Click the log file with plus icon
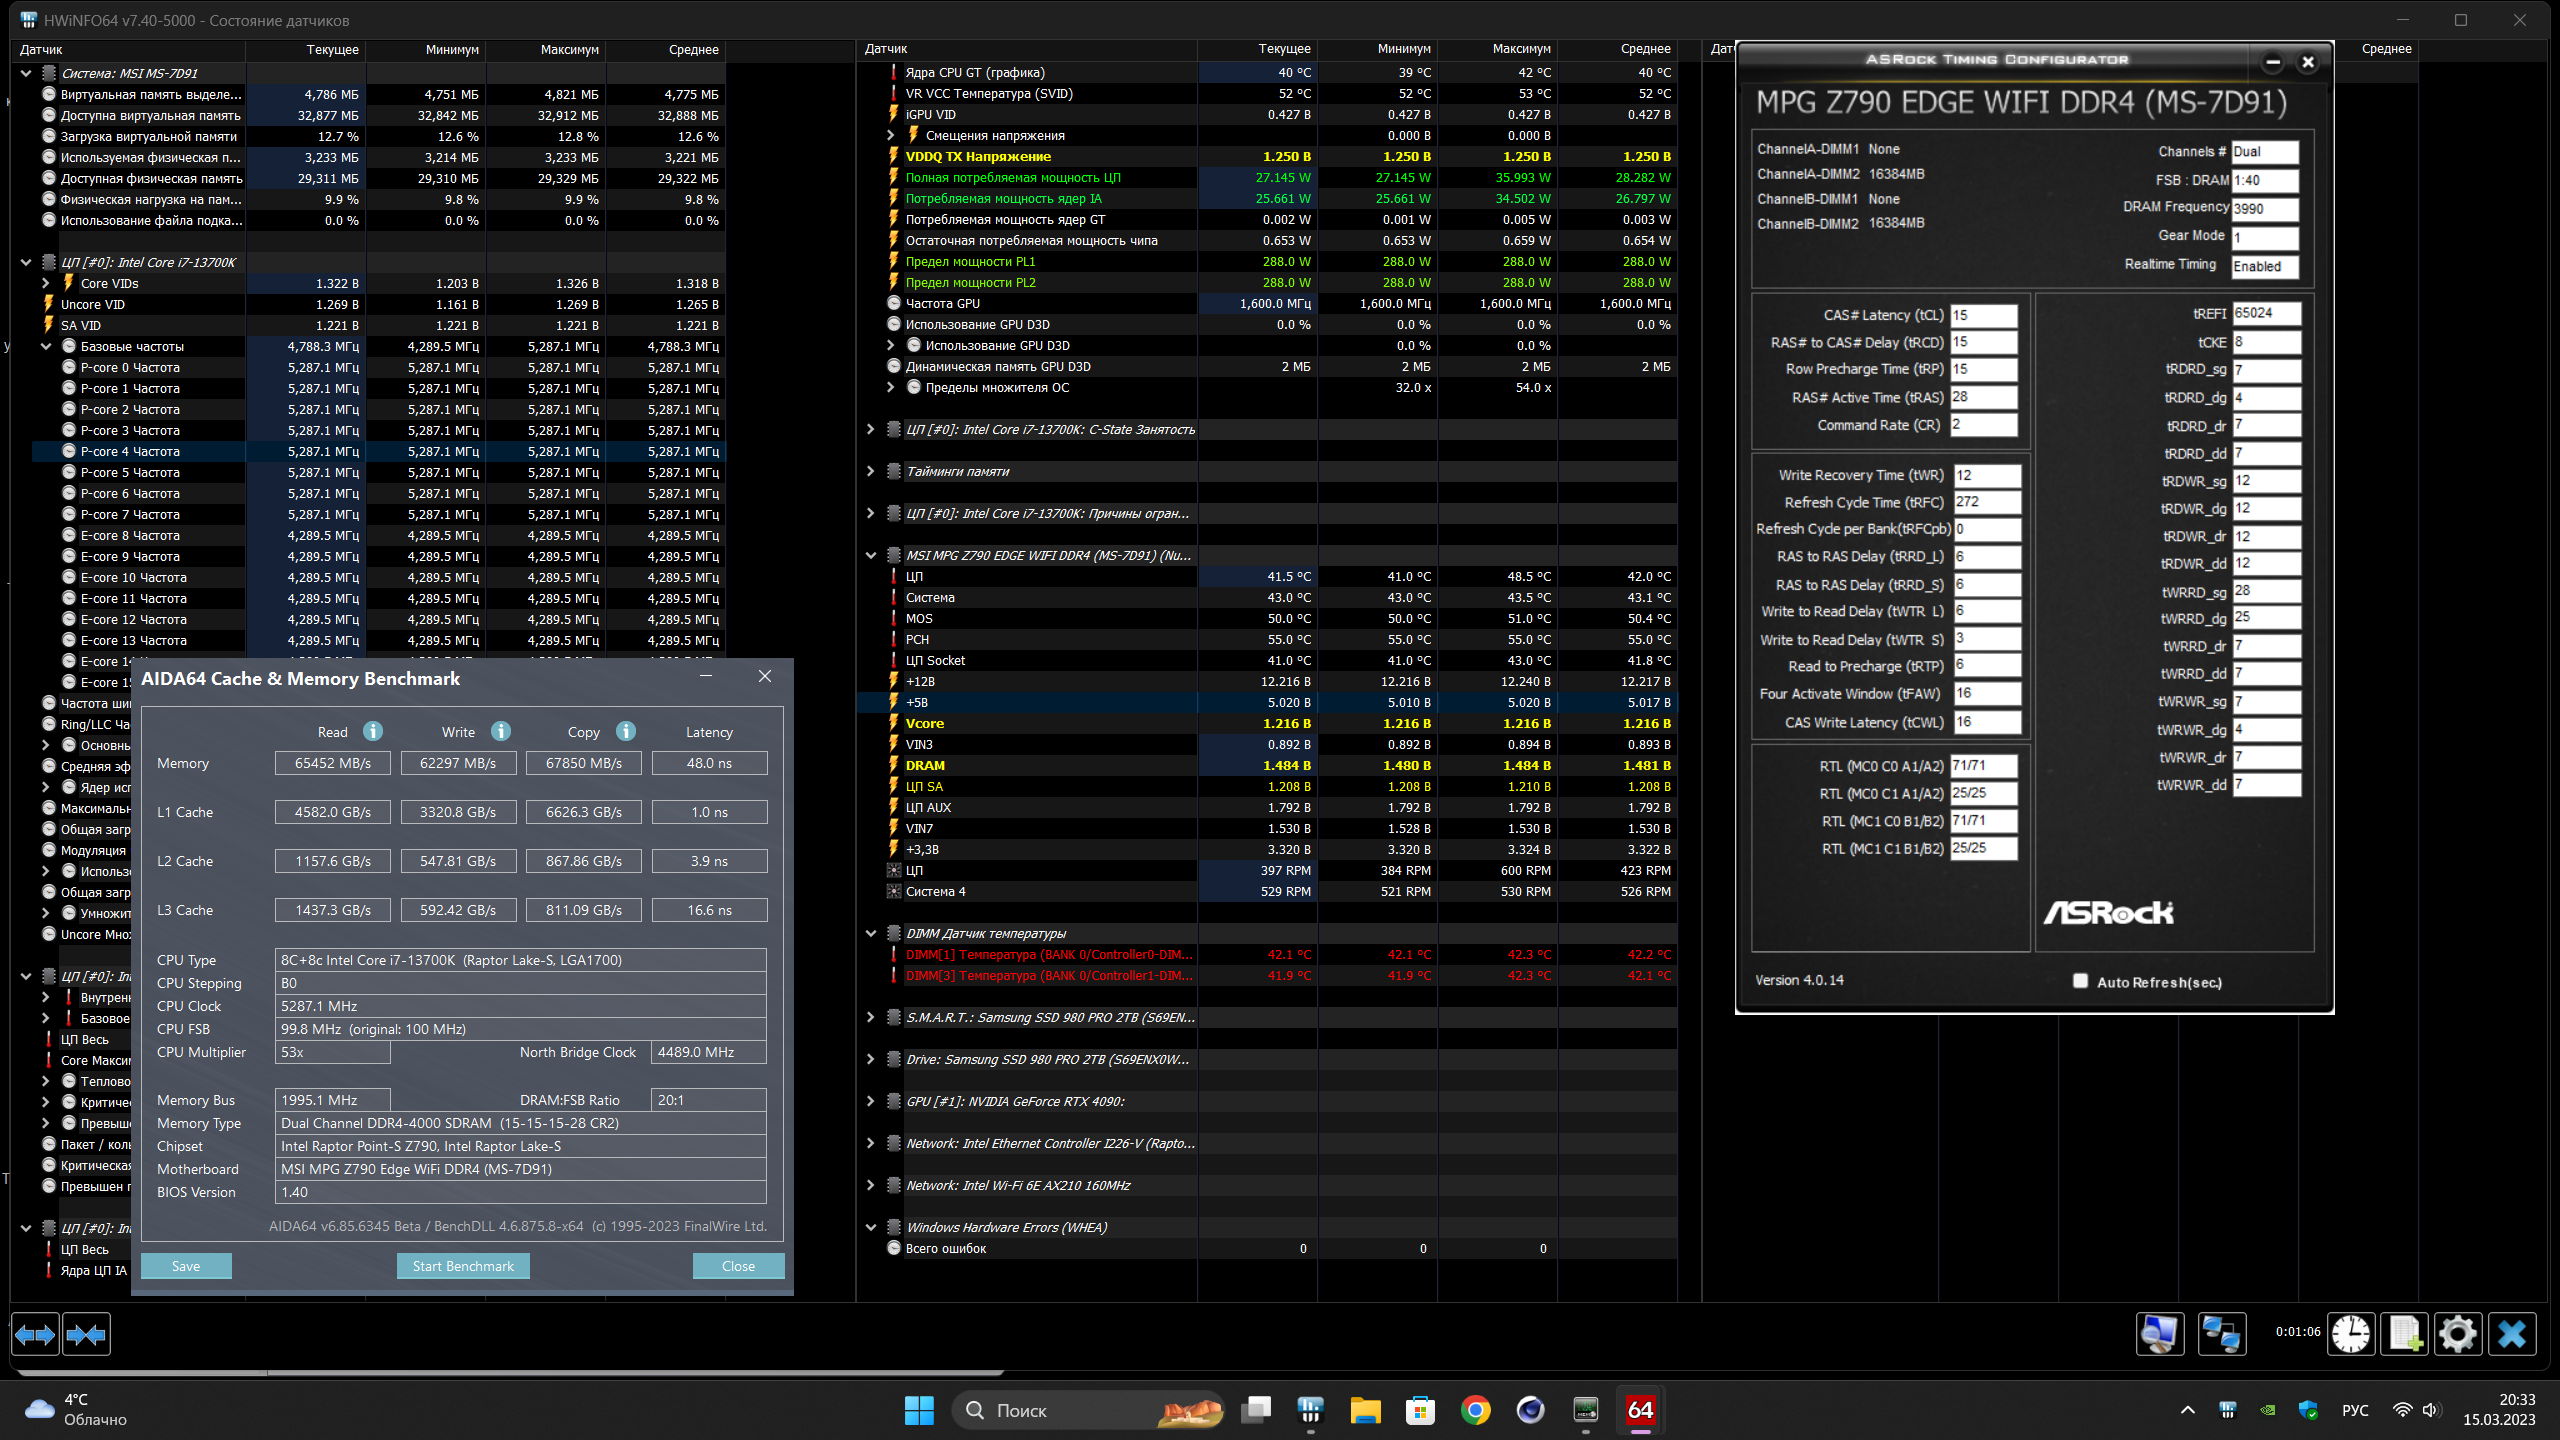The width and height of the screenshot is (2560, 1440). (2405, 1334)
